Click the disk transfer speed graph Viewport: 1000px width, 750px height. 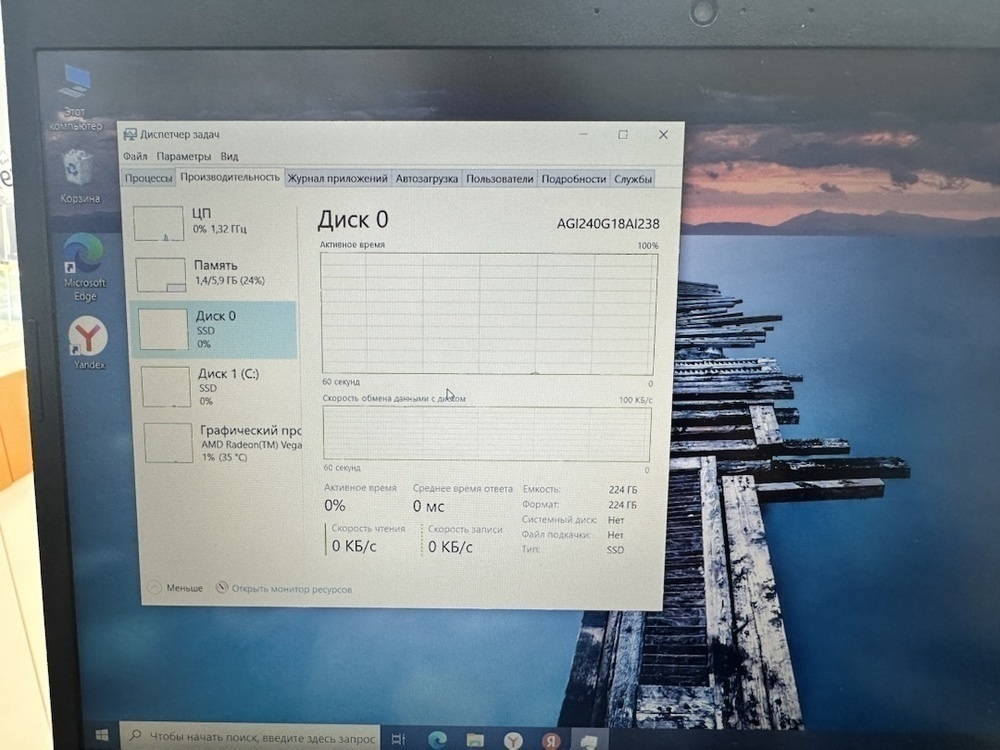coord(487,434)
